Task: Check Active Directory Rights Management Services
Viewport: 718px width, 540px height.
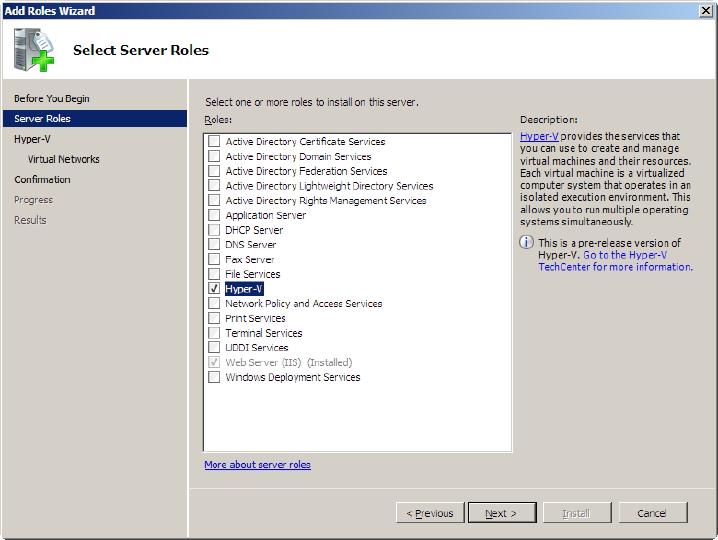Action: pos(214,200)
